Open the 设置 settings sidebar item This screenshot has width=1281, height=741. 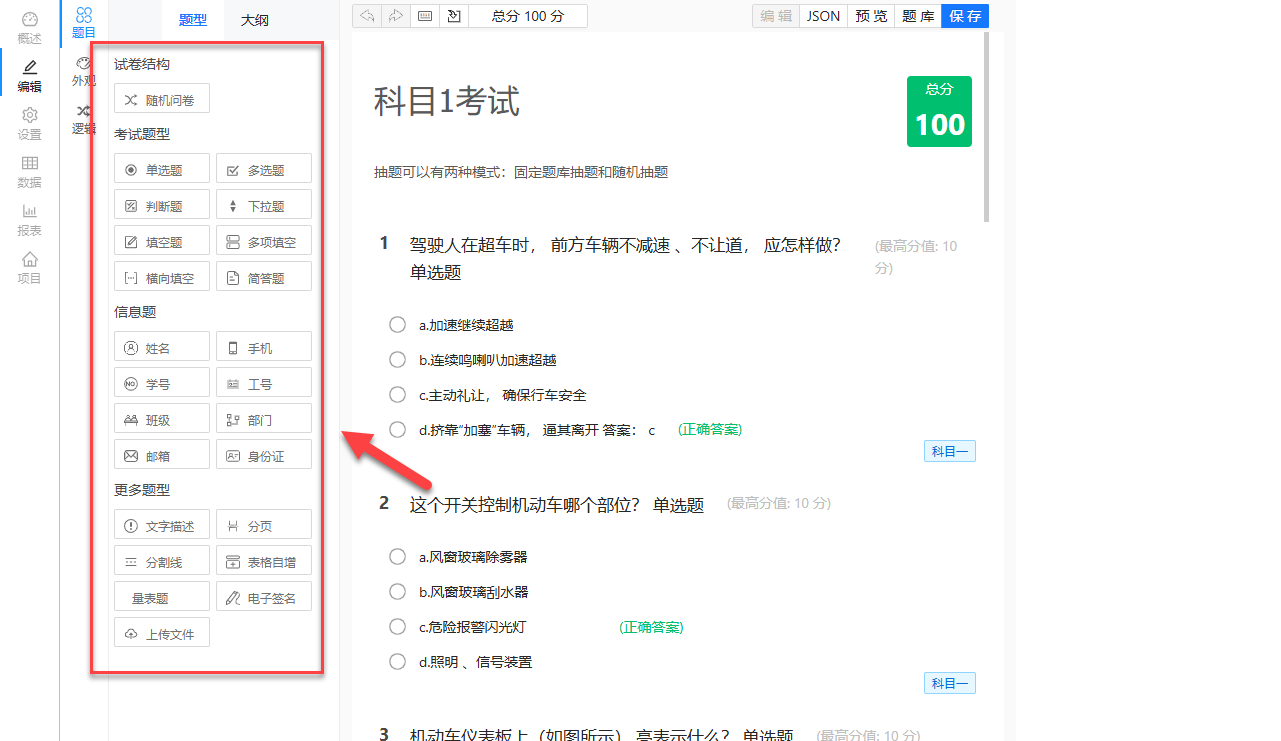point(30,124)
